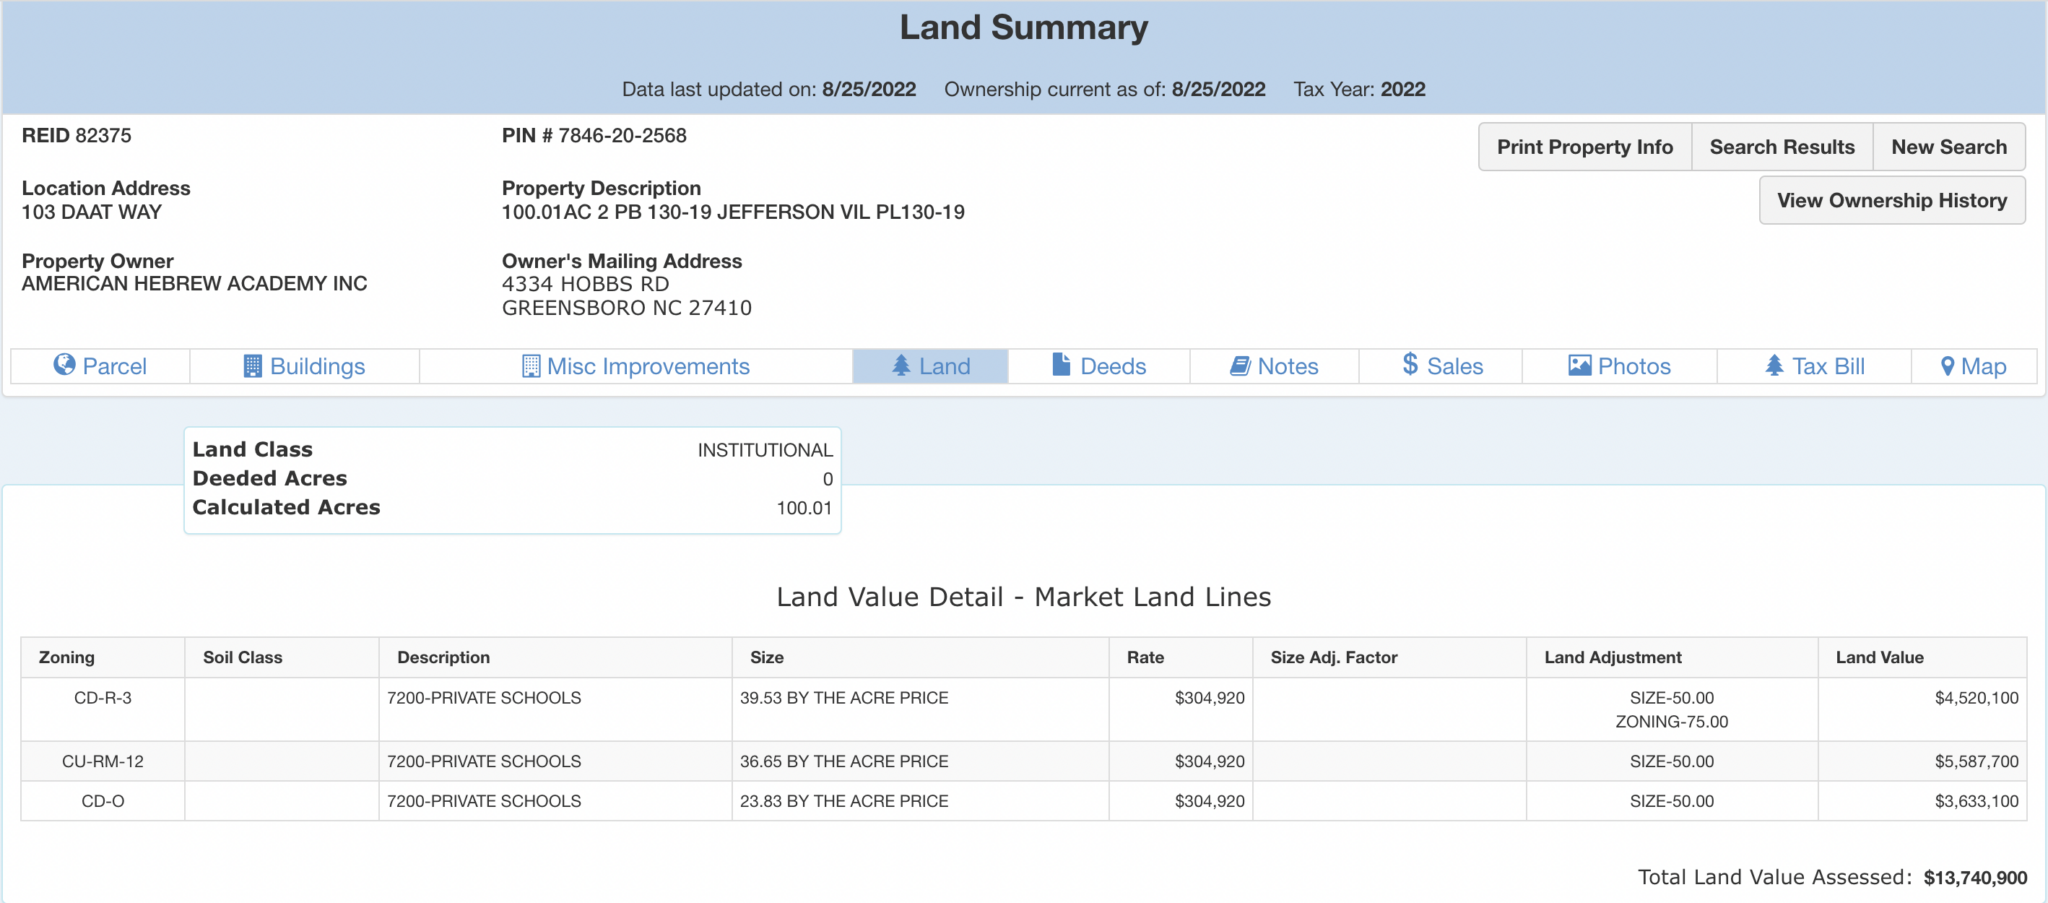2048x903 pixels.
Task: Click the dollar sign icon beside Sales
Action: (x=1410, y=365)
